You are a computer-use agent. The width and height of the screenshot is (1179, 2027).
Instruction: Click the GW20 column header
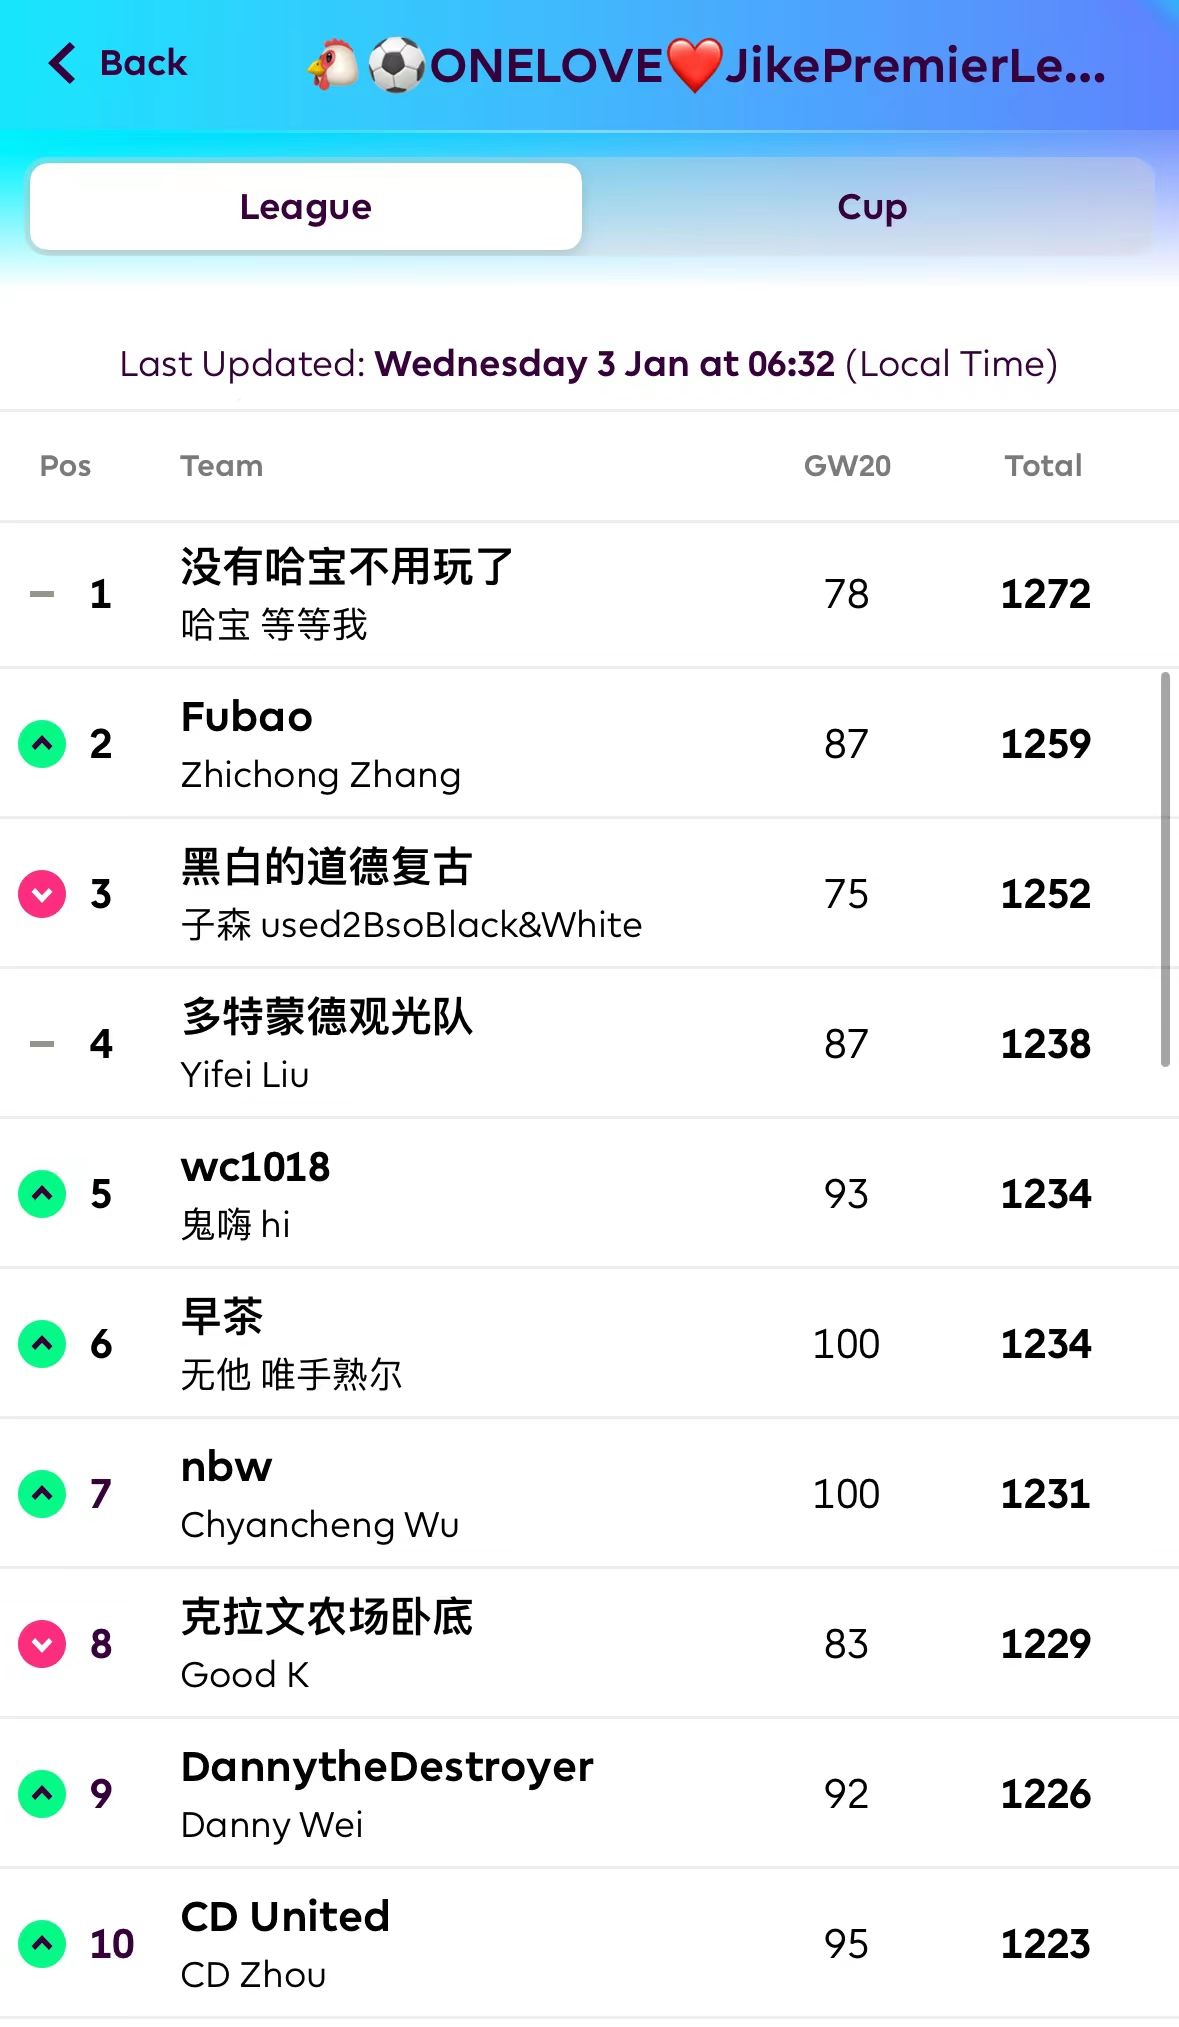847,466
